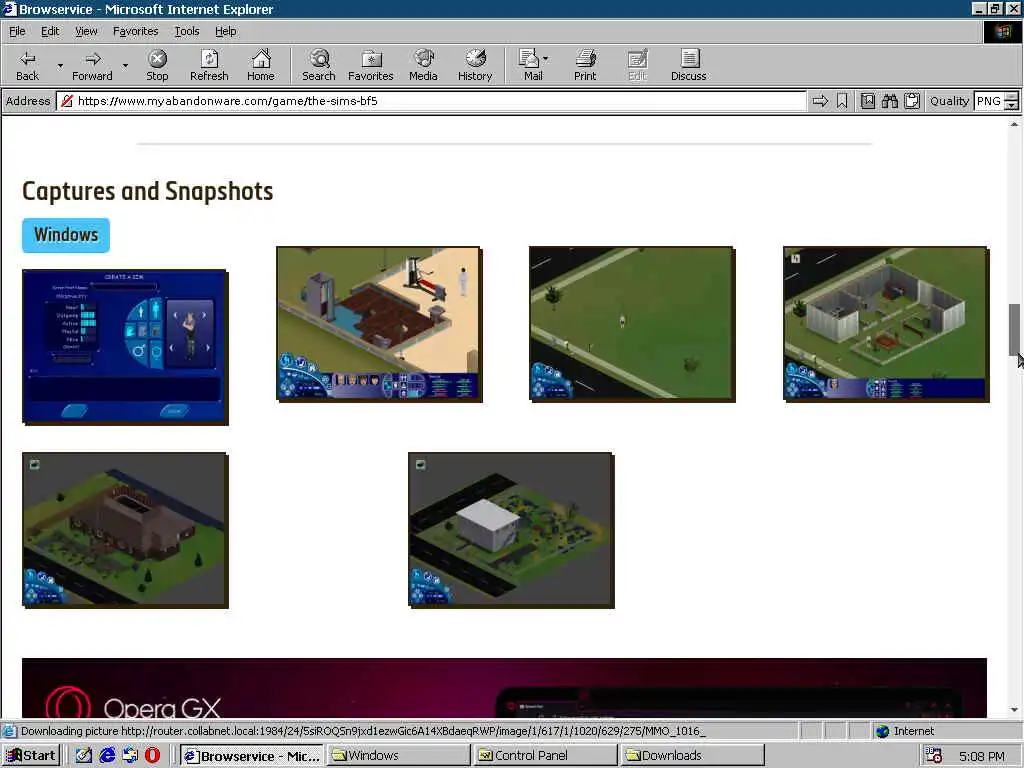This screenshot has width=1024, height=768.
Task: Stop the page from loading
Action: (x=157, y=65)
